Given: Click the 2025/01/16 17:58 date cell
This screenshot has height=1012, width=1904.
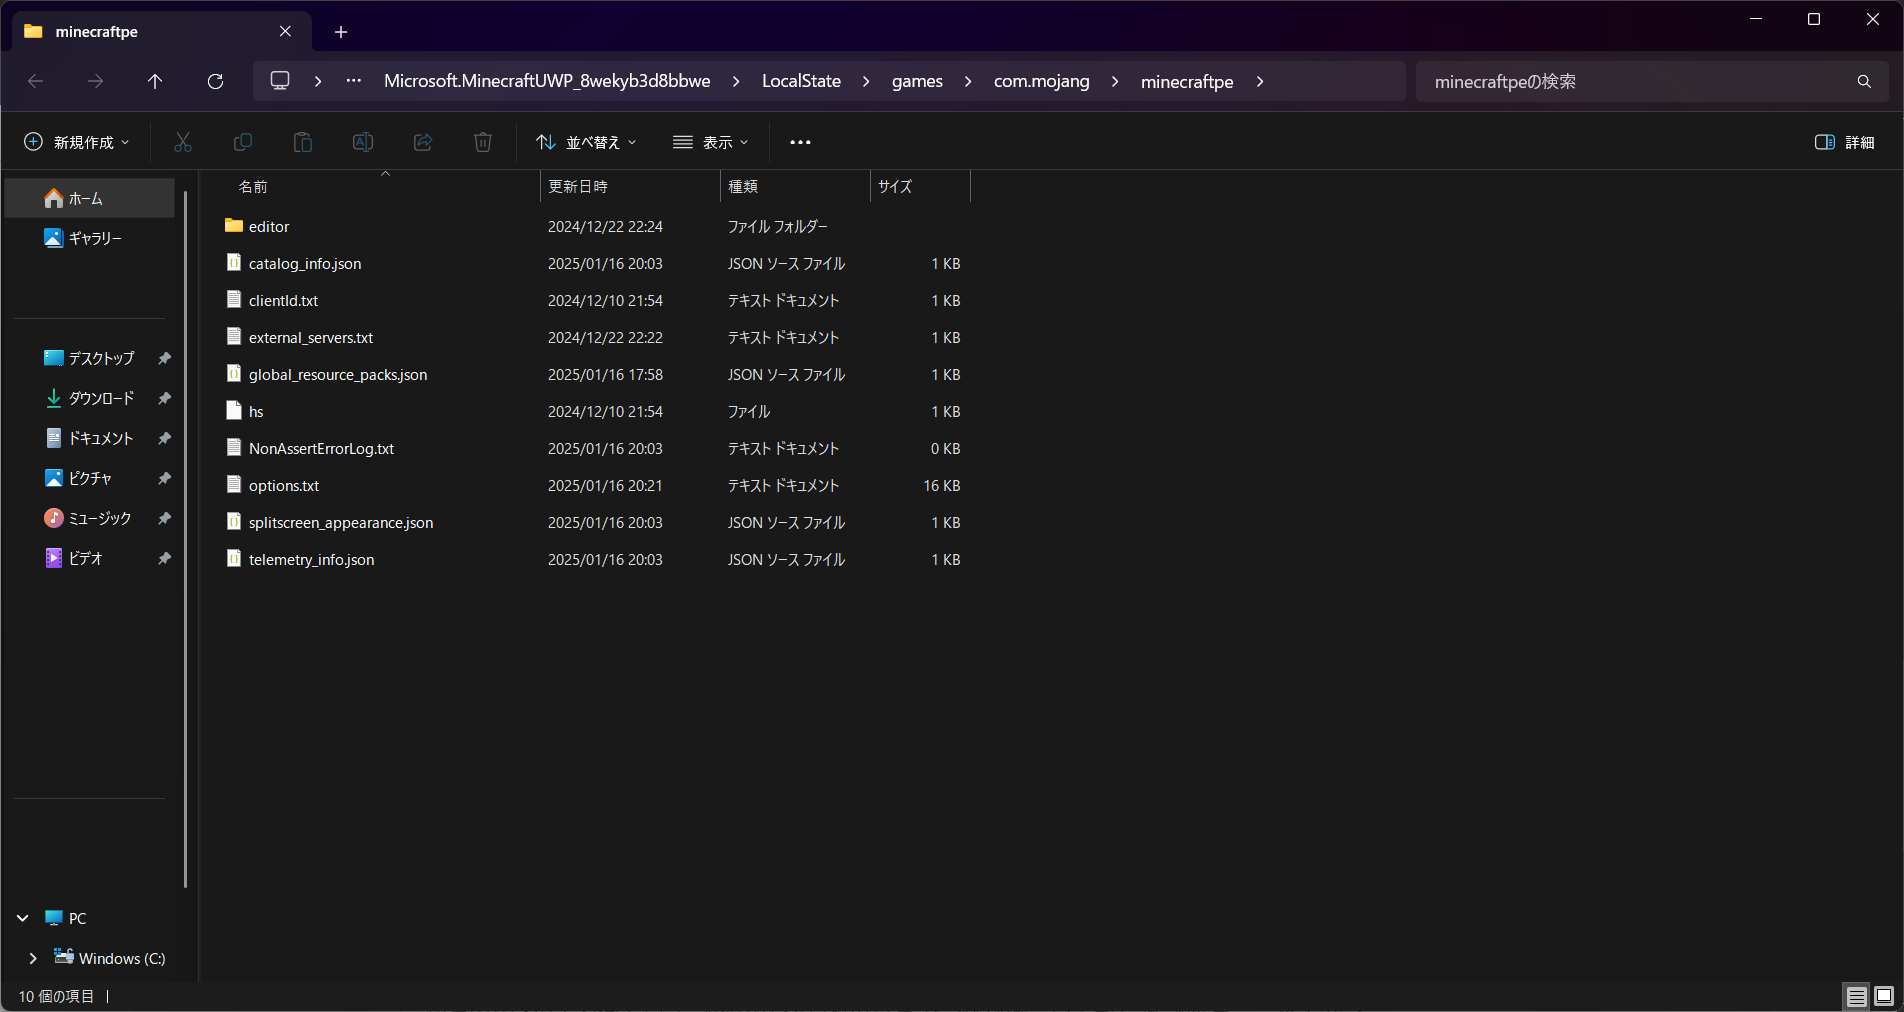Looking at the screenshot, I should click(605, 374).
